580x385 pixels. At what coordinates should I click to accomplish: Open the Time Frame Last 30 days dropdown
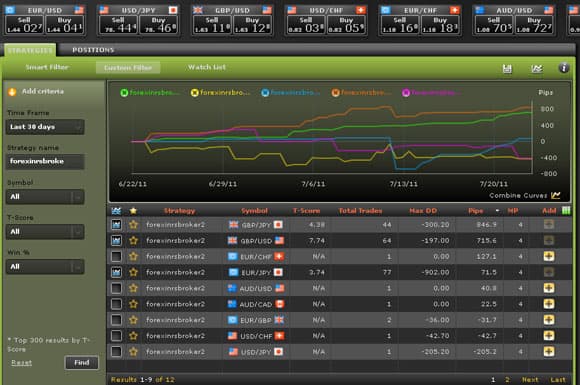(x=45, y=127)
